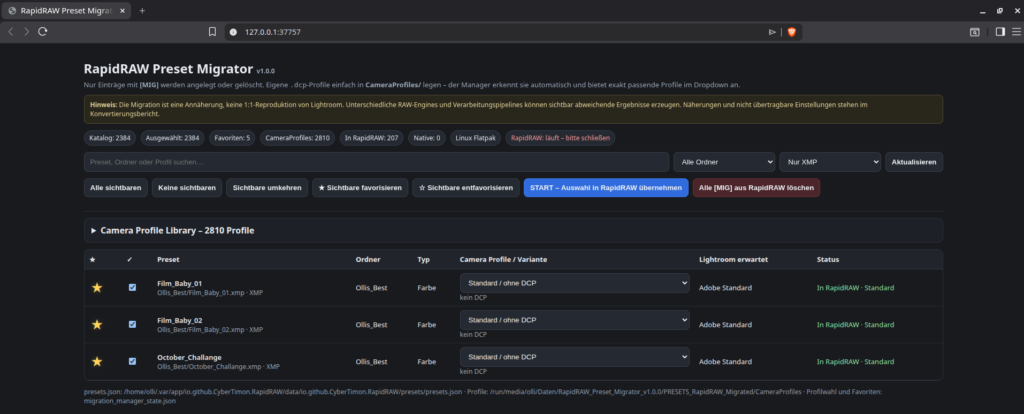Click the Status column header

[x=827, y=260]
